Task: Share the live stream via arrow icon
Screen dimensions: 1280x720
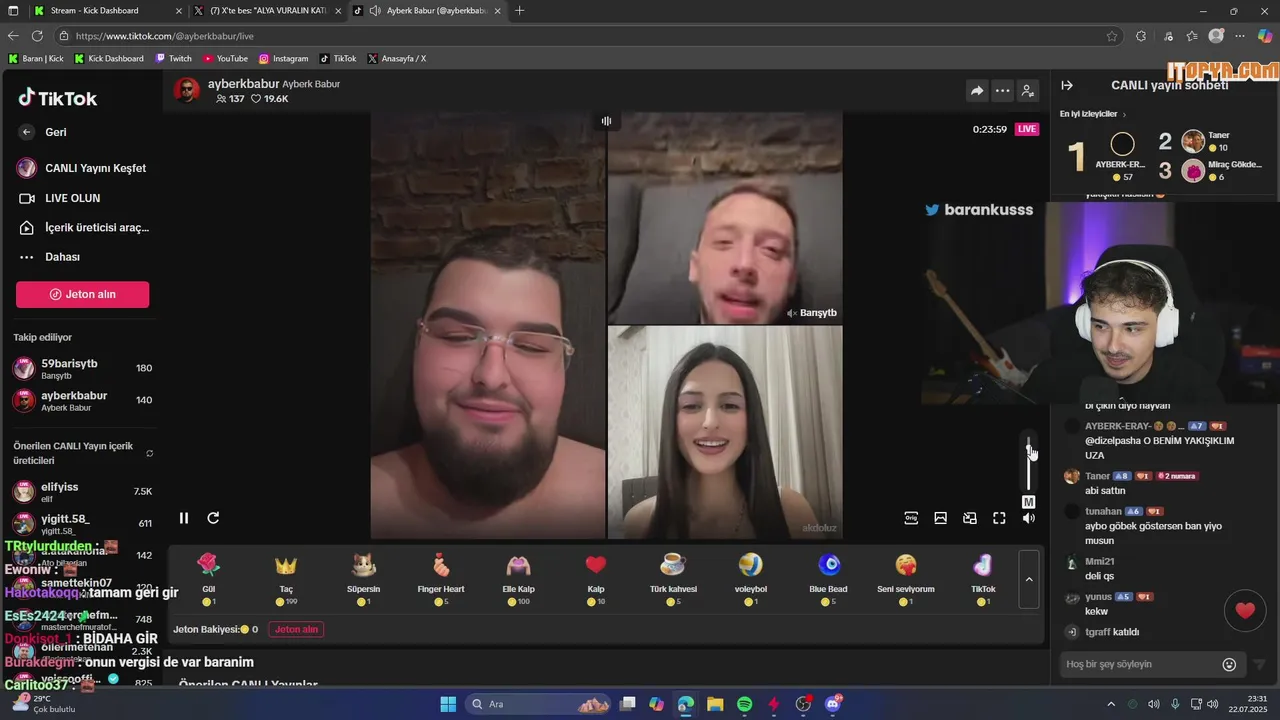Action: point(976,91)
